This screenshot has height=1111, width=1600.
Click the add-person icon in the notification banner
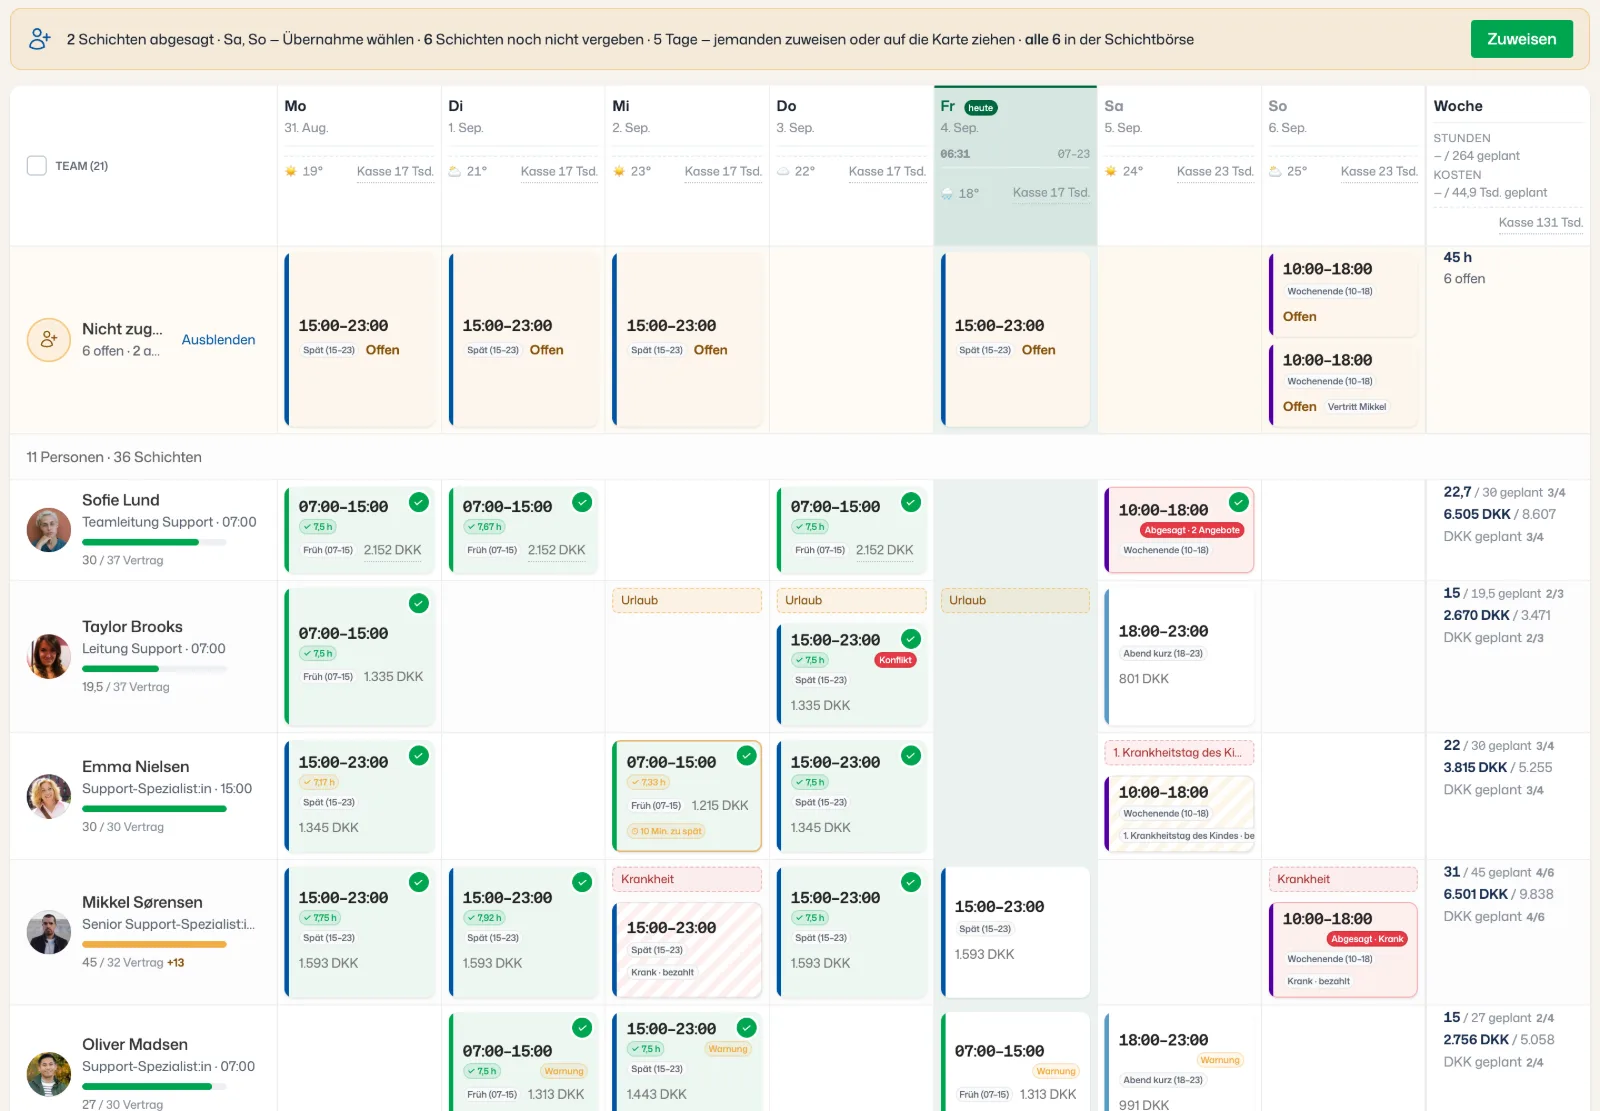[x=40, y=39]
